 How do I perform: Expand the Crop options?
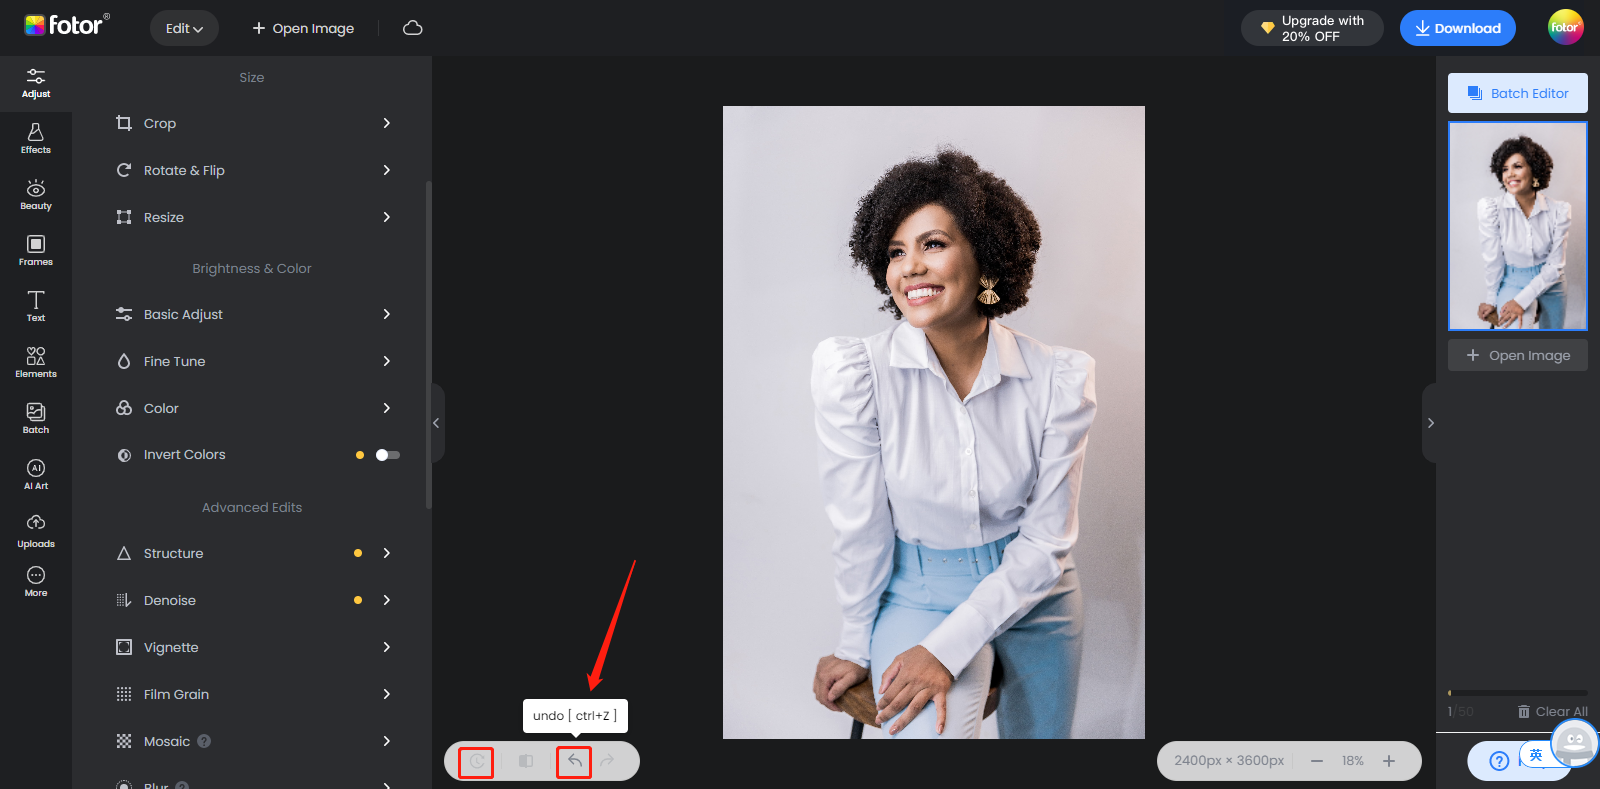click(x=252, y=123)
